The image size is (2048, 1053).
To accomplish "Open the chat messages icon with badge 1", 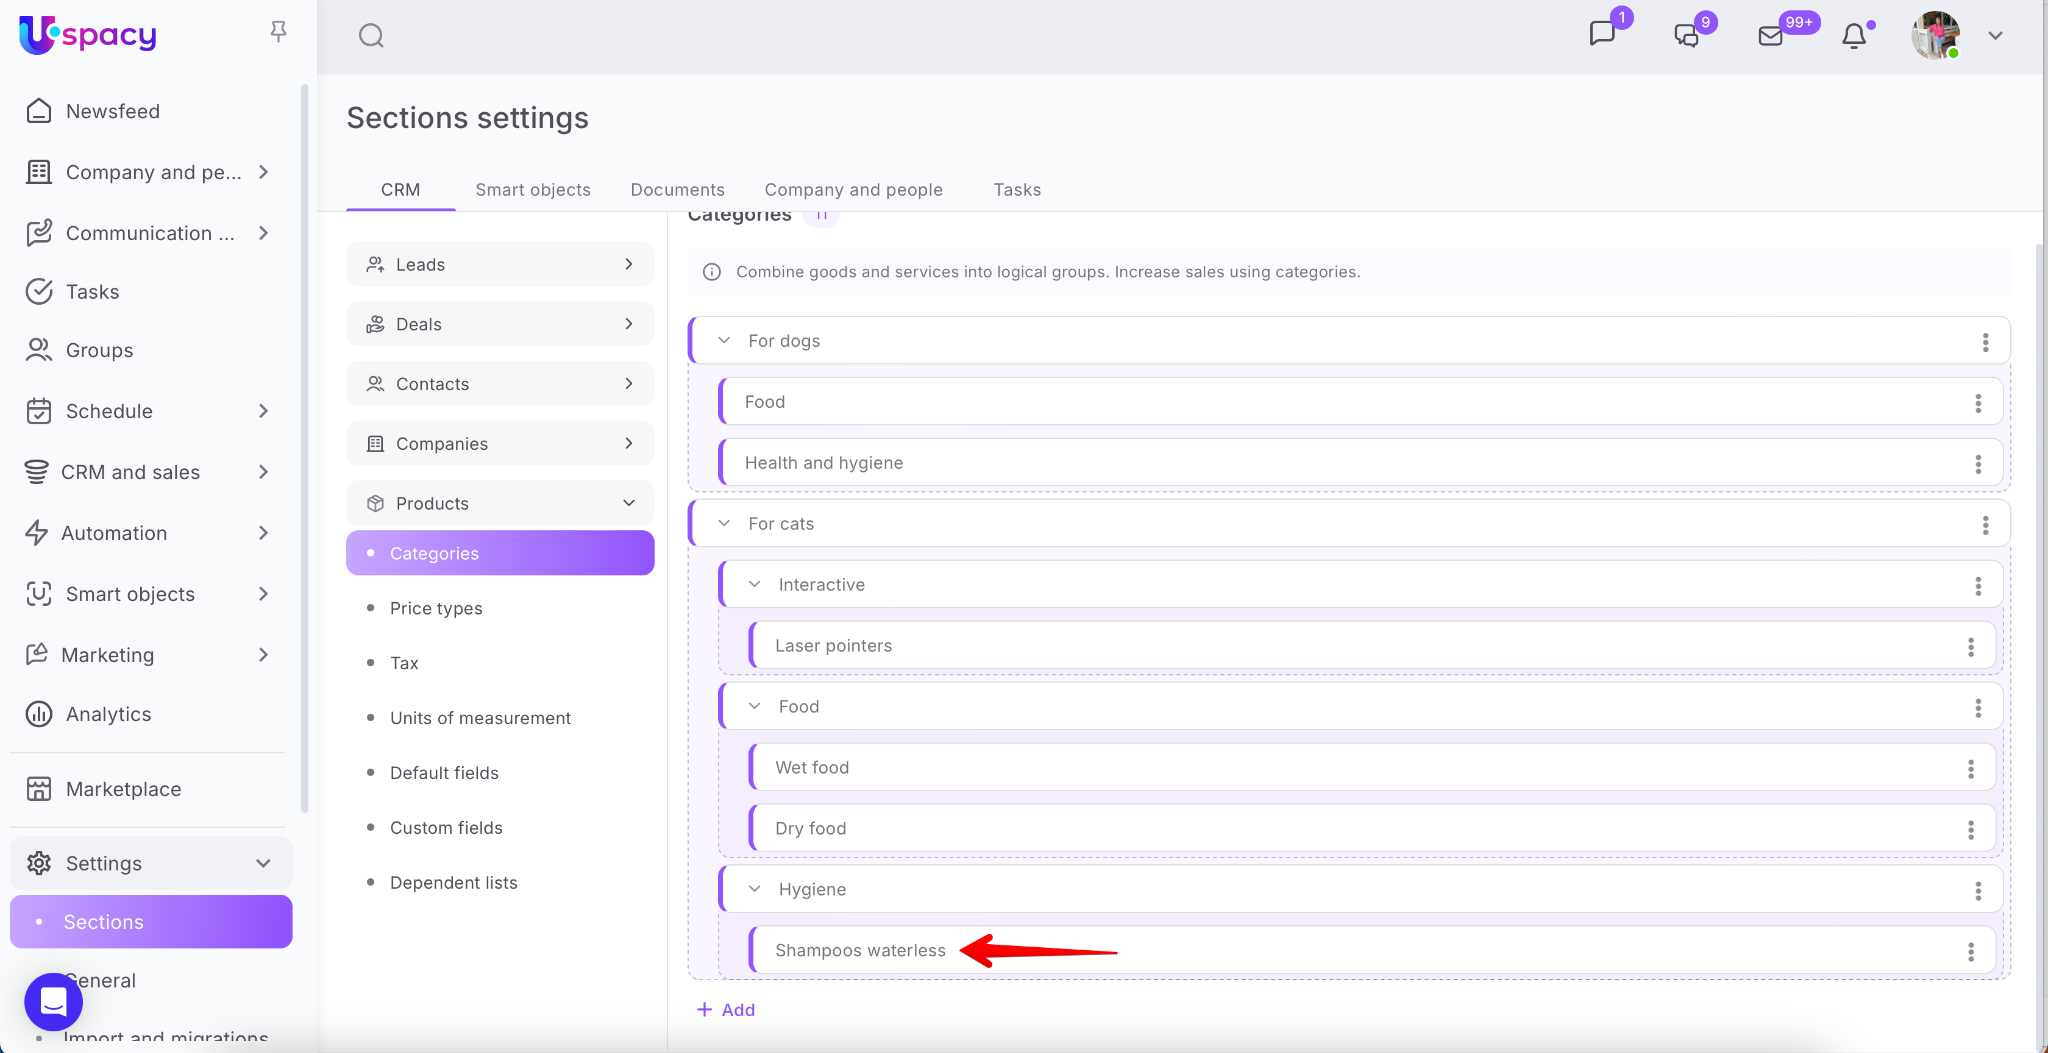I will [1602, 34].
